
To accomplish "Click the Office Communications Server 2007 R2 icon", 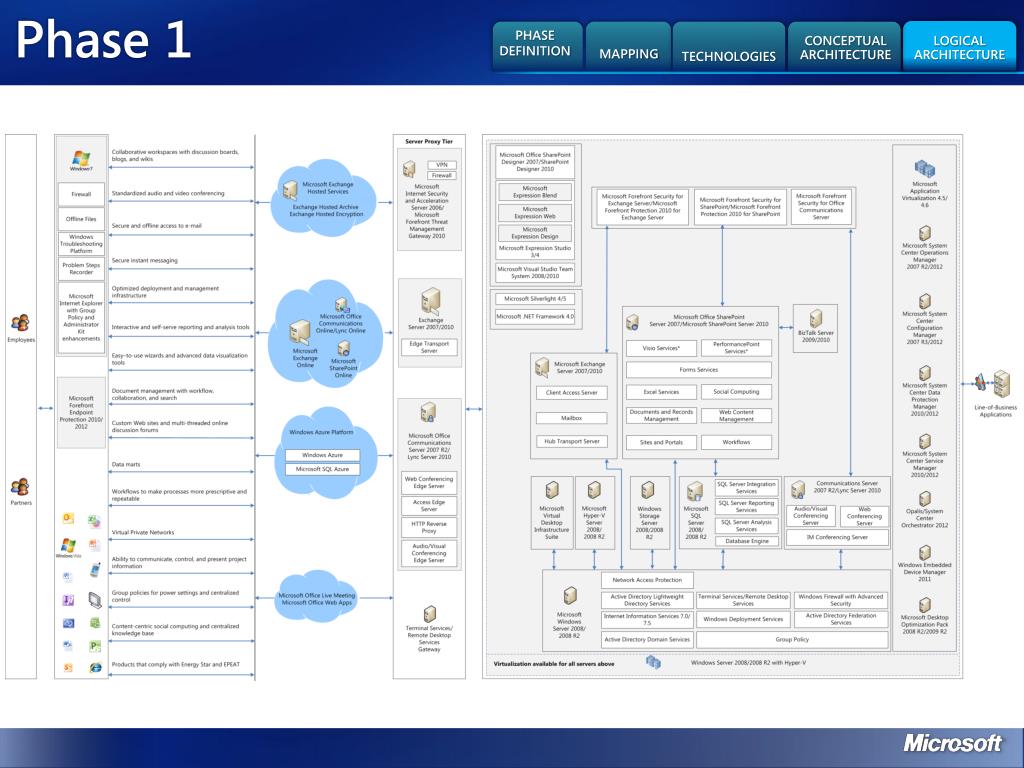I will 428,413.
